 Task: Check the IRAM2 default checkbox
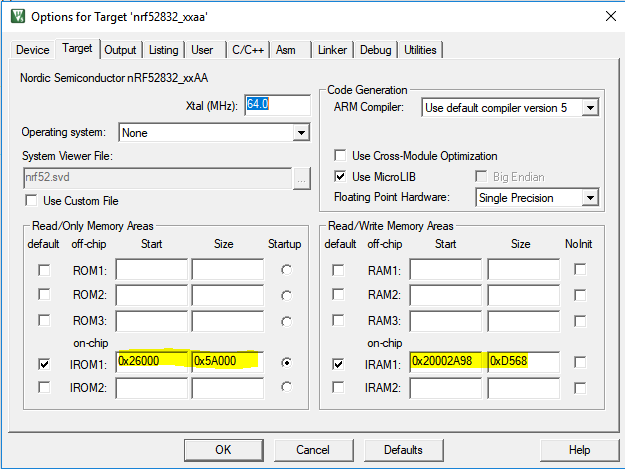click(338, 387)
